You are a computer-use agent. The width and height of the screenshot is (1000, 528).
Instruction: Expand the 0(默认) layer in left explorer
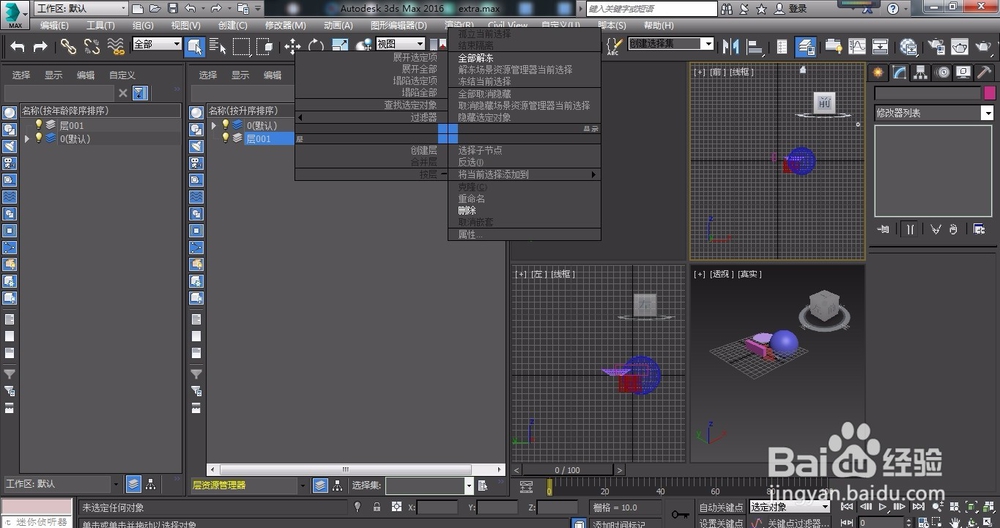coord(27,138)
